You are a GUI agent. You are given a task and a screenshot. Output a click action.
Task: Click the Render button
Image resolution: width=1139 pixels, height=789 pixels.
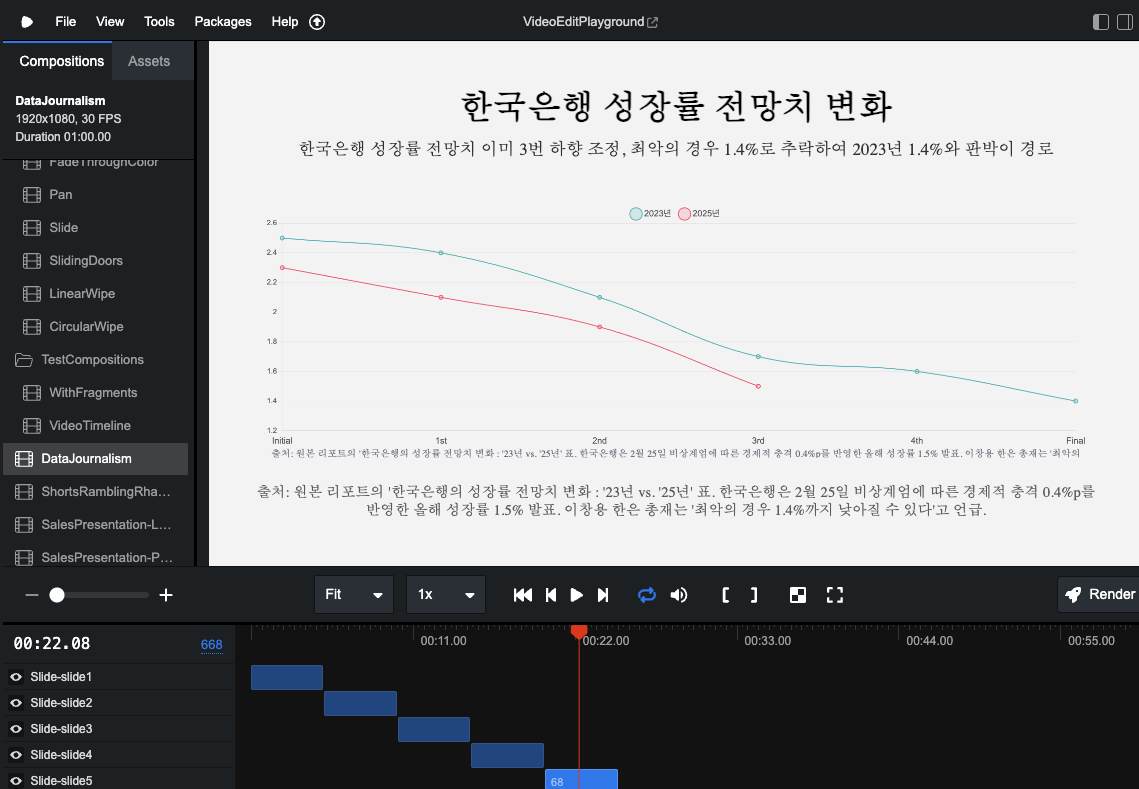(x=1099, y=595)
